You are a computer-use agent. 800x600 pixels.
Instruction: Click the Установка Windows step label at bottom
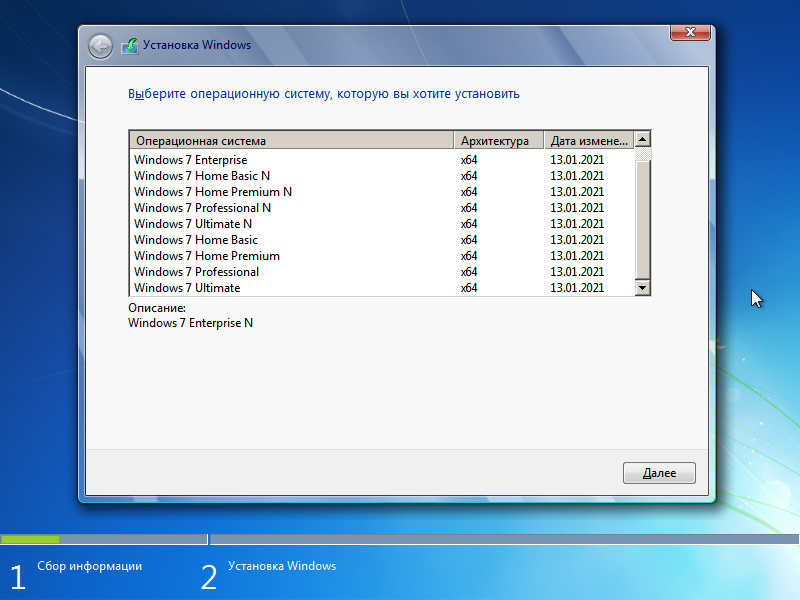[x=282, y=566]
